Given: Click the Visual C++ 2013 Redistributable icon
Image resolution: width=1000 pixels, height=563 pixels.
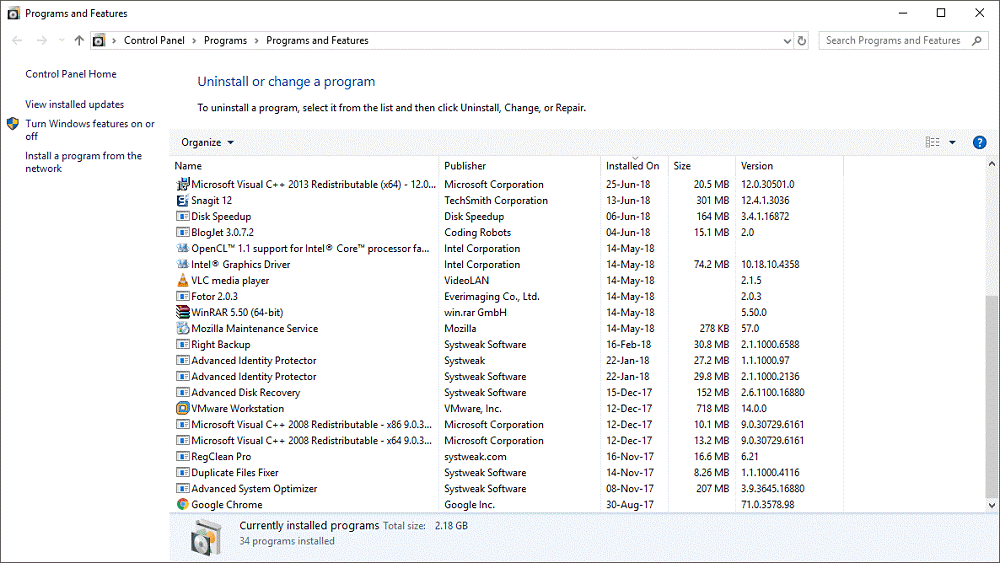Looking at the screenshot, I should point(182,184).
